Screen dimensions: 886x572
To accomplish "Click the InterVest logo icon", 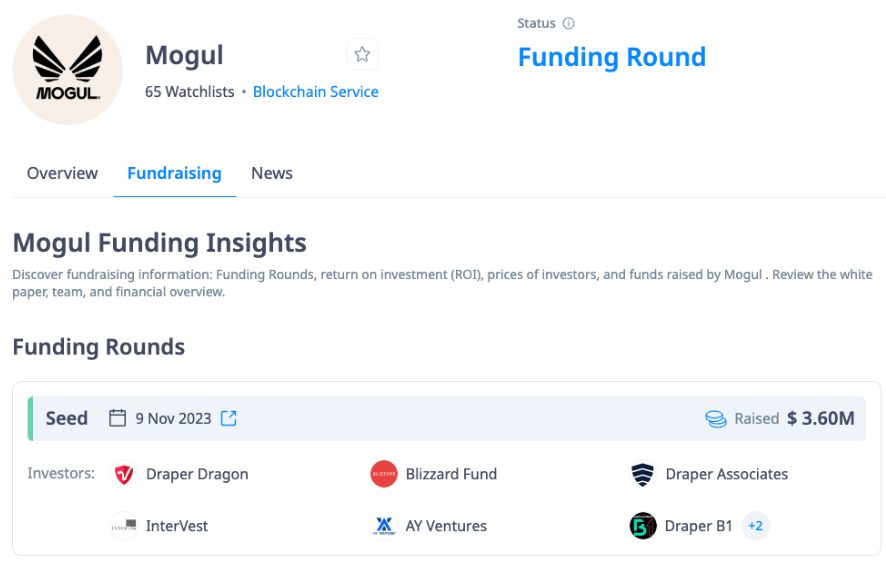I will [x=124, y=526].
